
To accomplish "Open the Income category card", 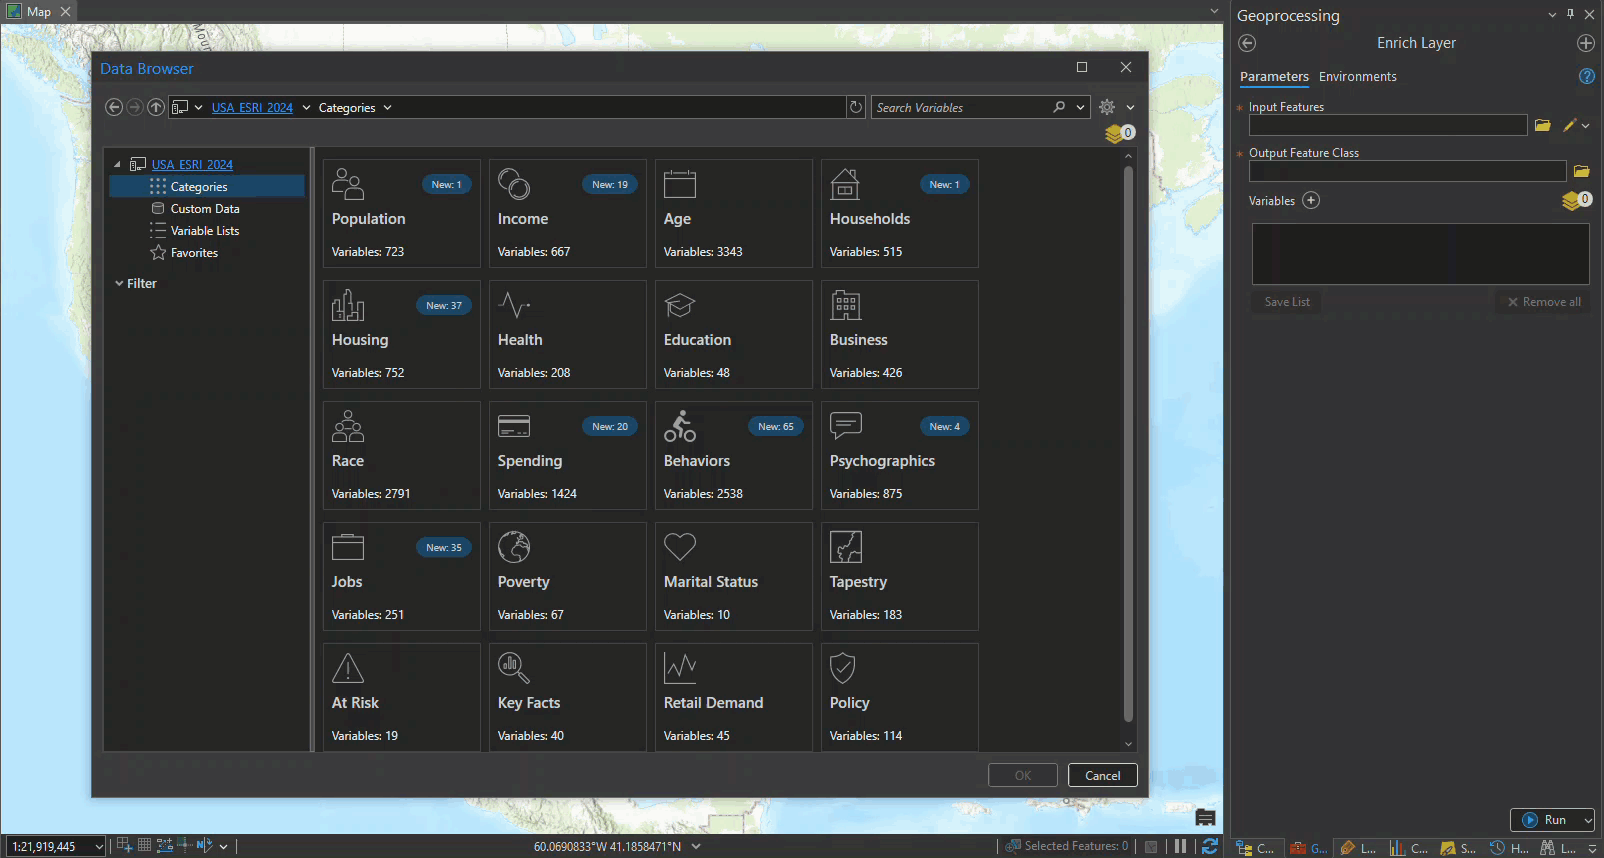I will click(567, 213).
